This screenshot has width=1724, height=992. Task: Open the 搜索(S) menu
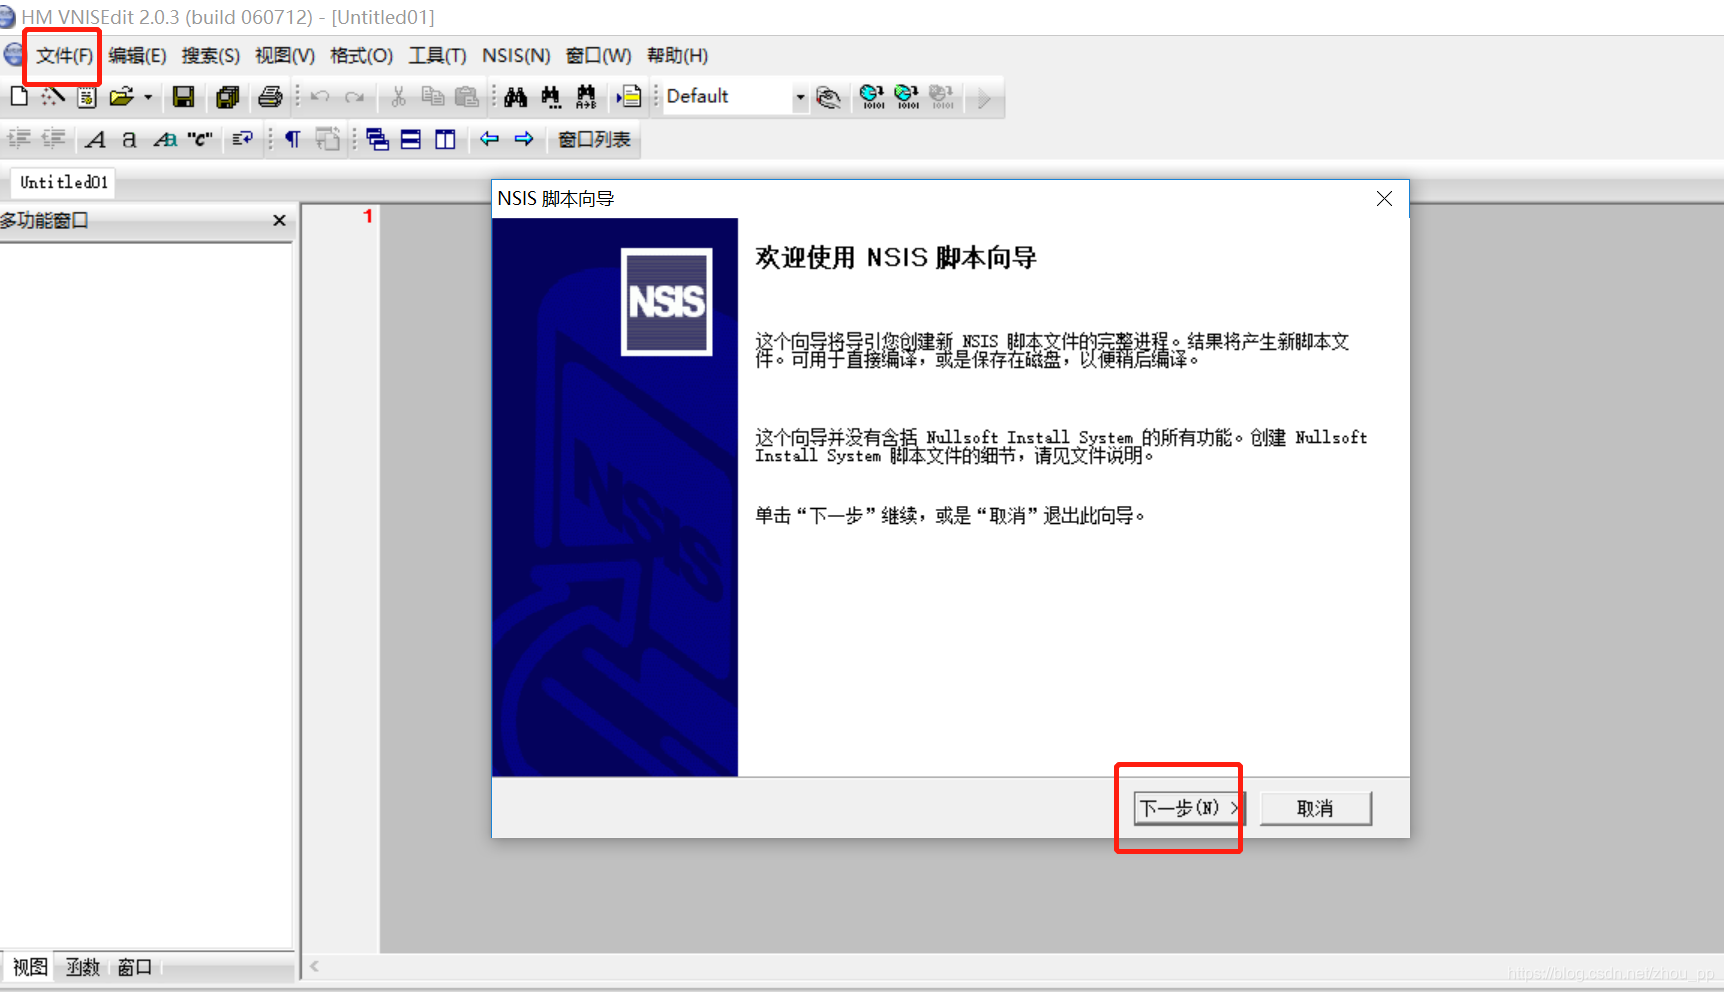coord(211,56)
